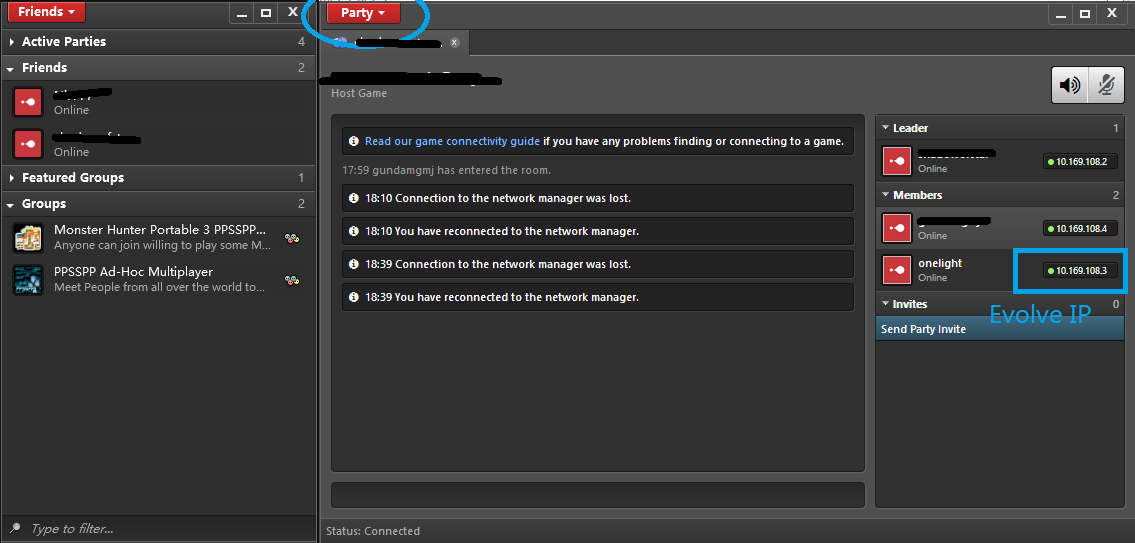Expand the Featured Groups section
Screen dimensions: 1135x543
click(x=11, y=178)
